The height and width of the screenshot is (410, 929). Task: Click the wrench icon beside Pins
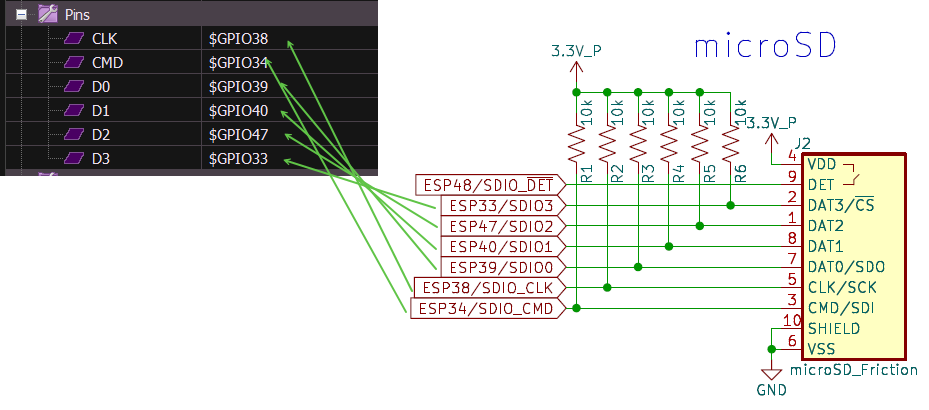tap(46, 15)
